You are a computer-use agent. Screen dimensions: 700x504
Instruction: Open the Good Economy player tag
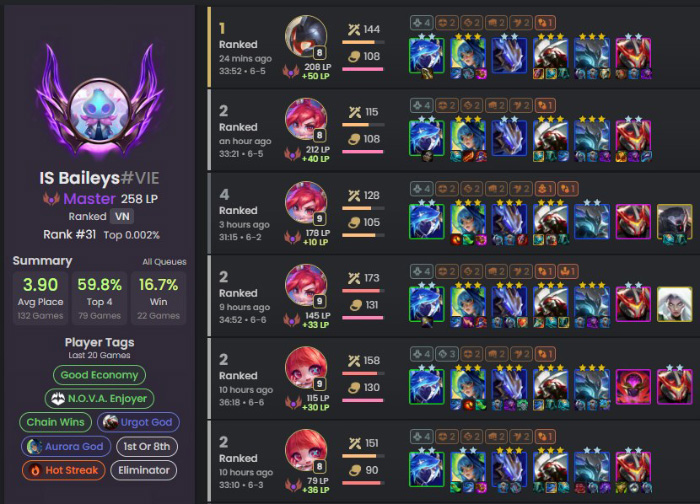[x=99, y=375]
